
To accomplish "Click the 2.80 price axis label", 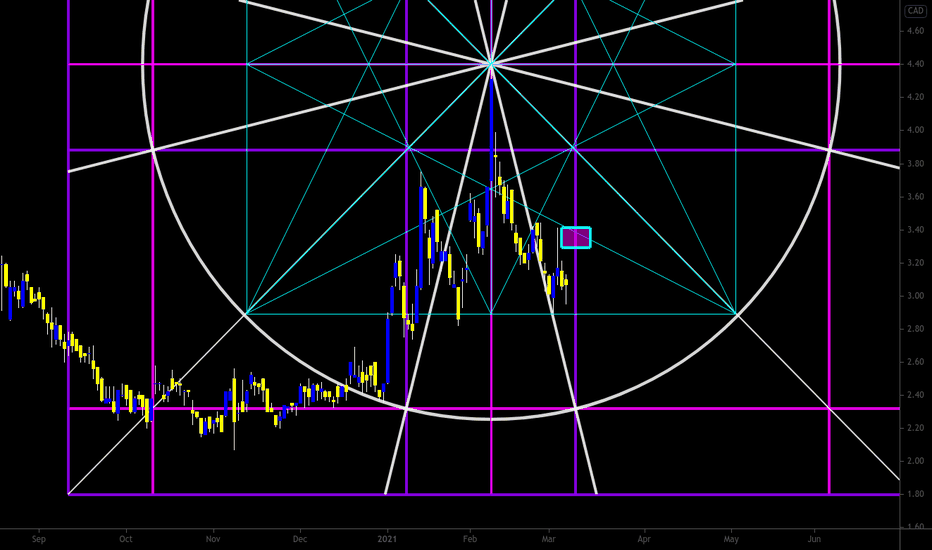I will click(x=915, y=329).
